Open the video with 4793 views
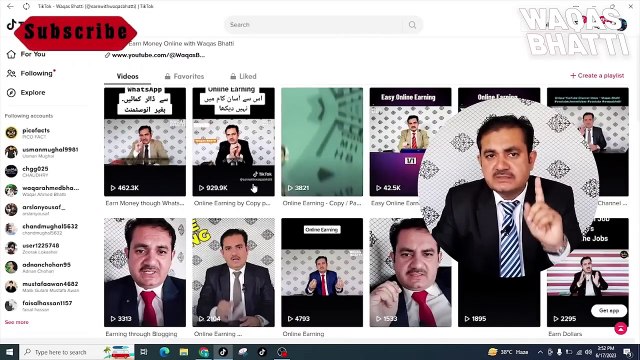 click(x=322, y=272)
